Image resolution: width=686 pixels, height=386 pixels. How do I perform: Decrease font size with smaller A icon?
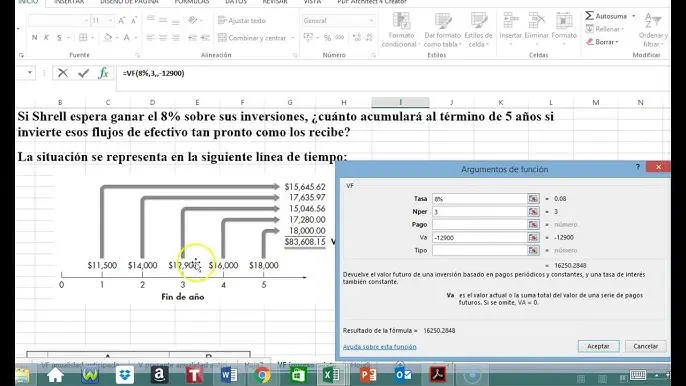pyautogui.click(x=134, y=20)
